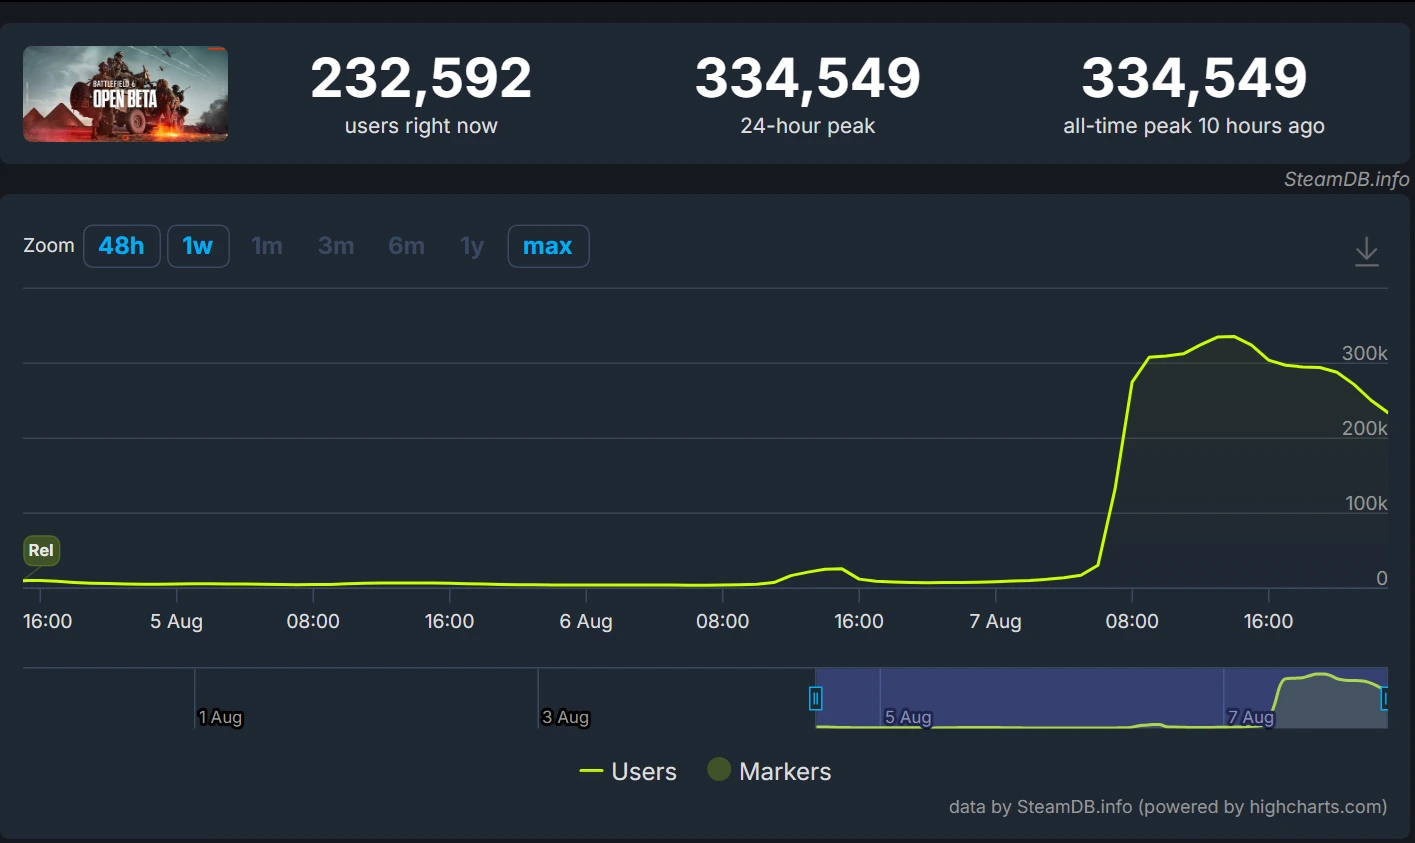Grab the right navigator range handle

(1386, 698)
